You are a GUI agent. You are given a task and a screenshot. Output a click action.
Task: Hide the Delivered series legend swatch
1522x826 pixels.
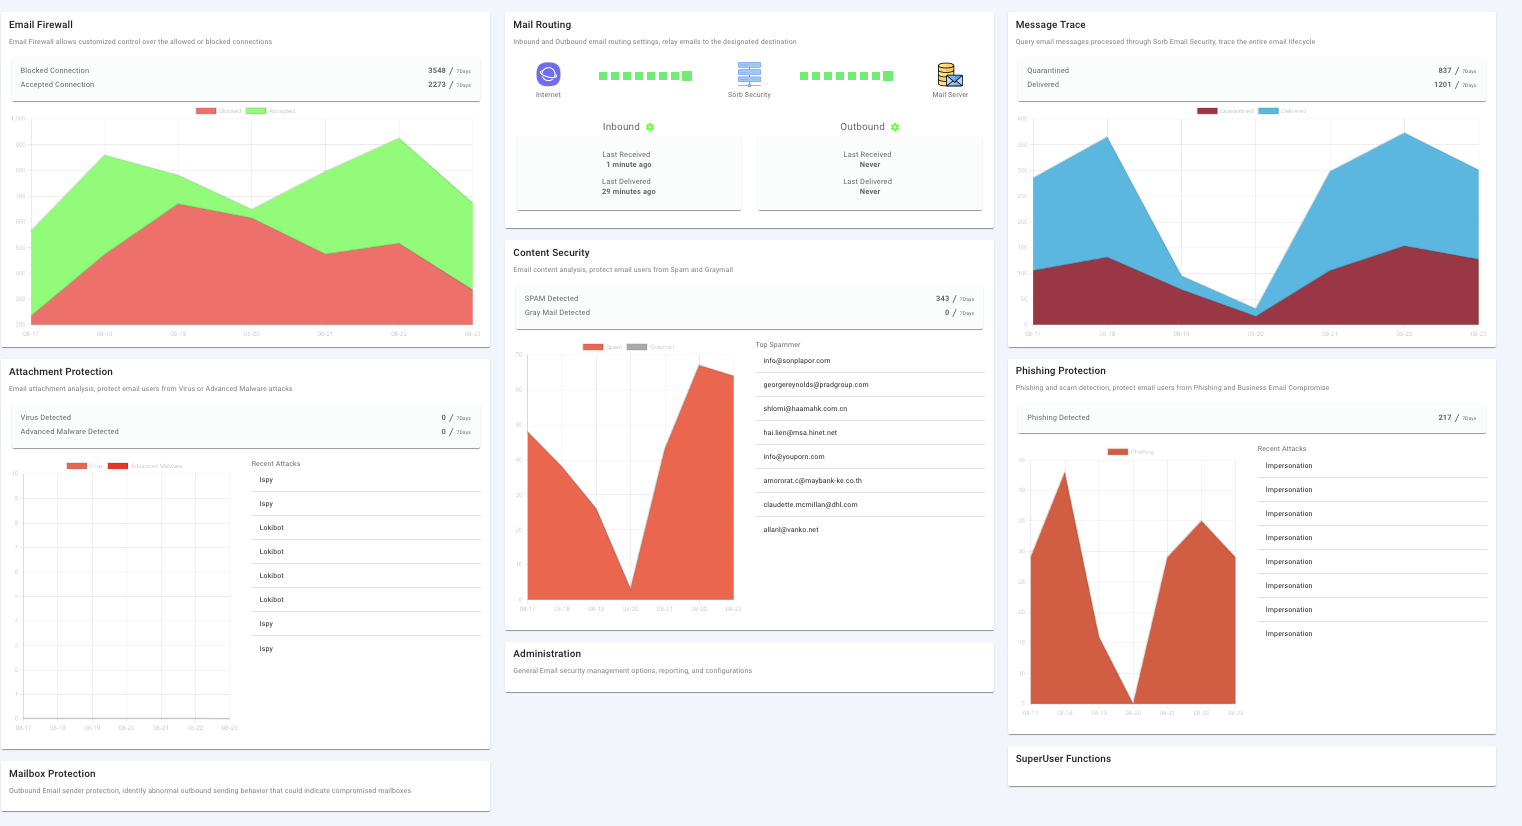tap(1268, 111)
